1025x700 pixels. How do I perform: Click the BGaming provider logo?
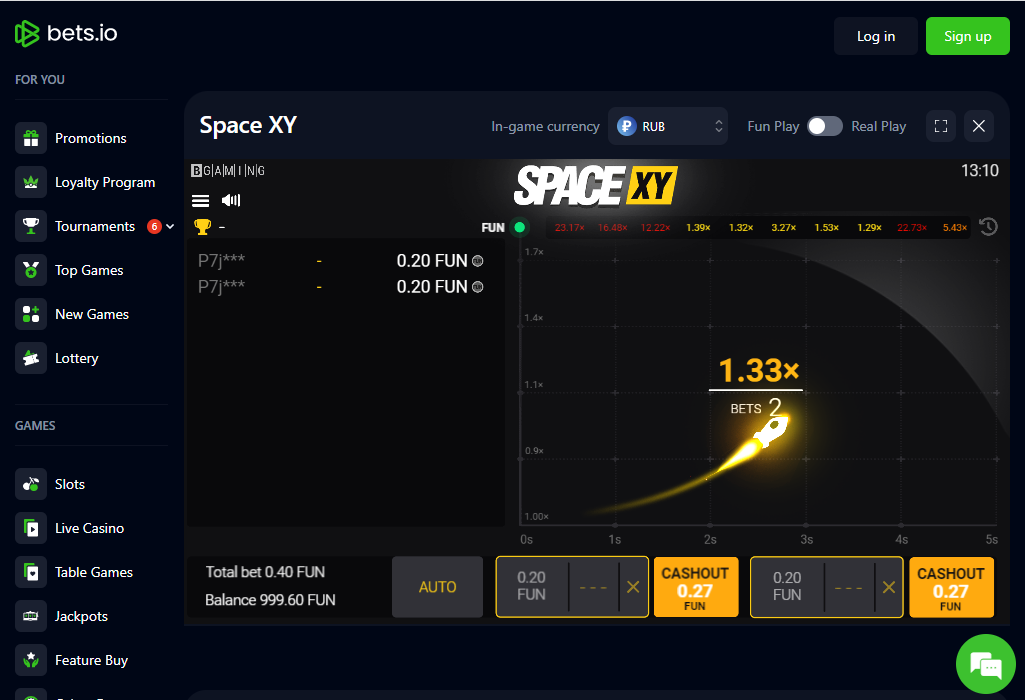tap(228, 171)
